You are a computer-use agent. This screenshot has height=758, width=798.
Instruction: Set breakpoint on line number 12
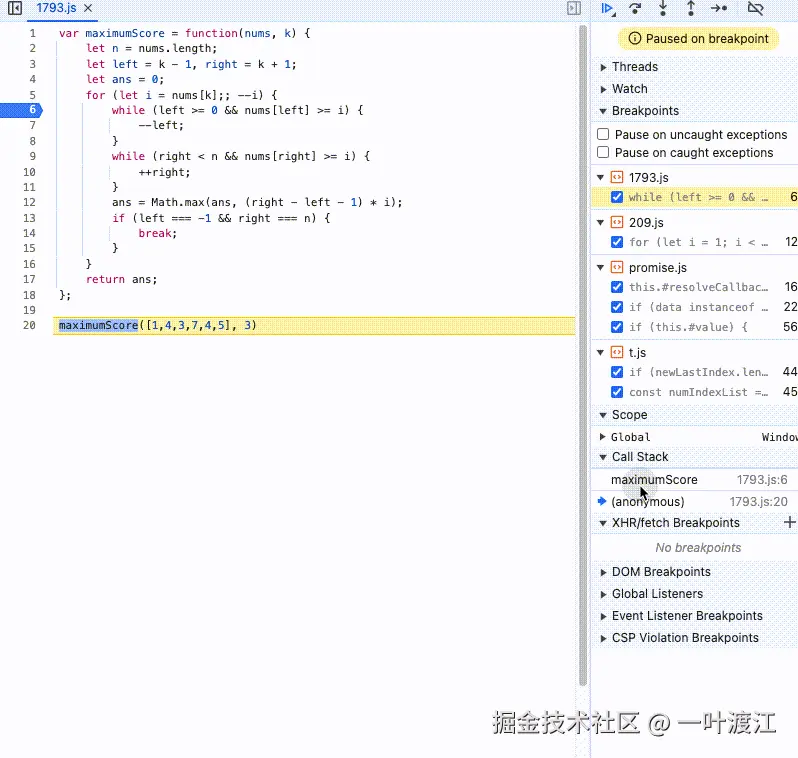(29, 203)
